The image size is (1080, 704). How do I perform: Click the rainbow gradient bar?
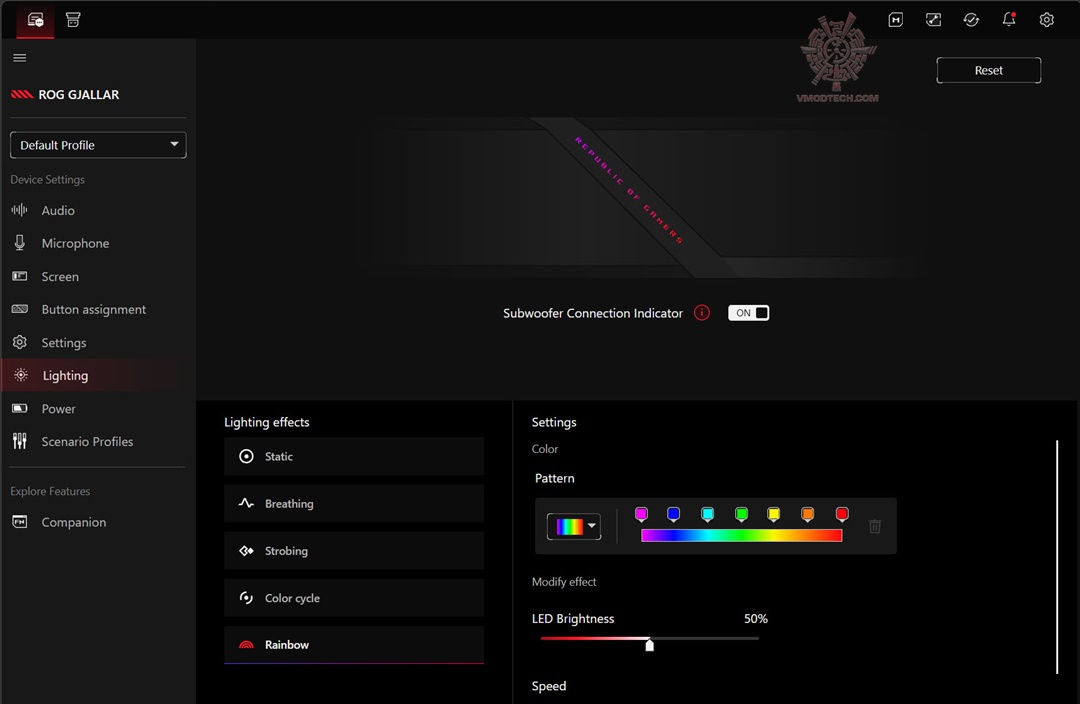pos(742,535)
